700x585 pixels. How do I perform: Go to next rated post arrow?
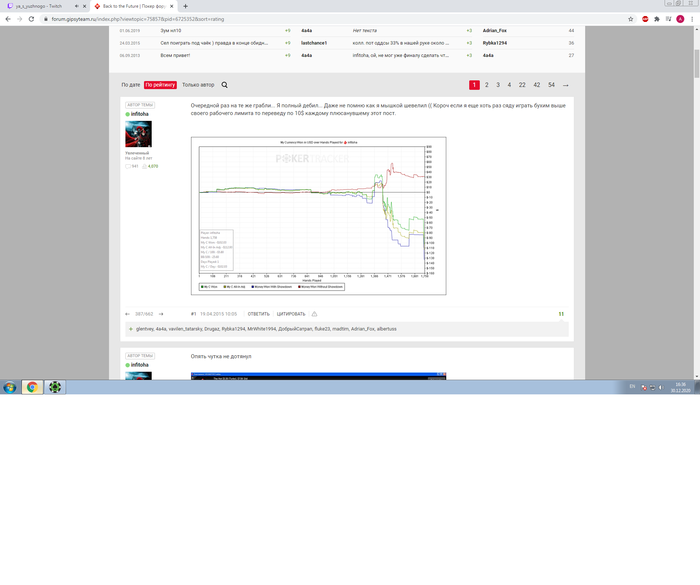click(x=161, y=314)
